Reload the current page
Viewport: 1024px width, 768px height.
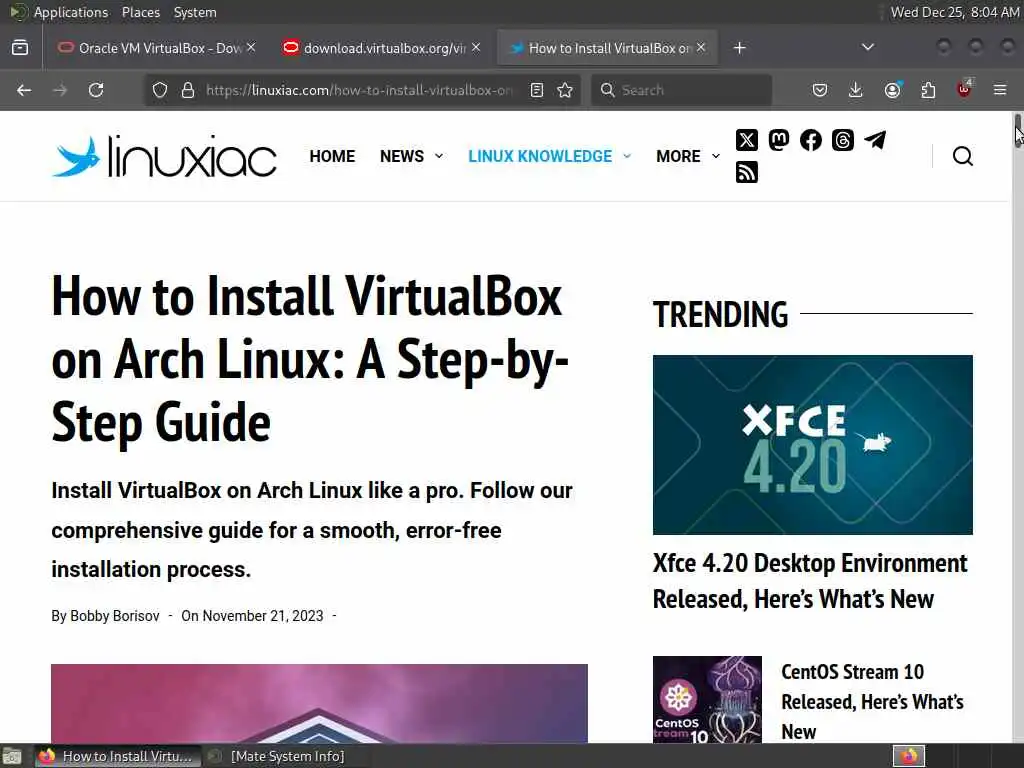tap(96, 90)
